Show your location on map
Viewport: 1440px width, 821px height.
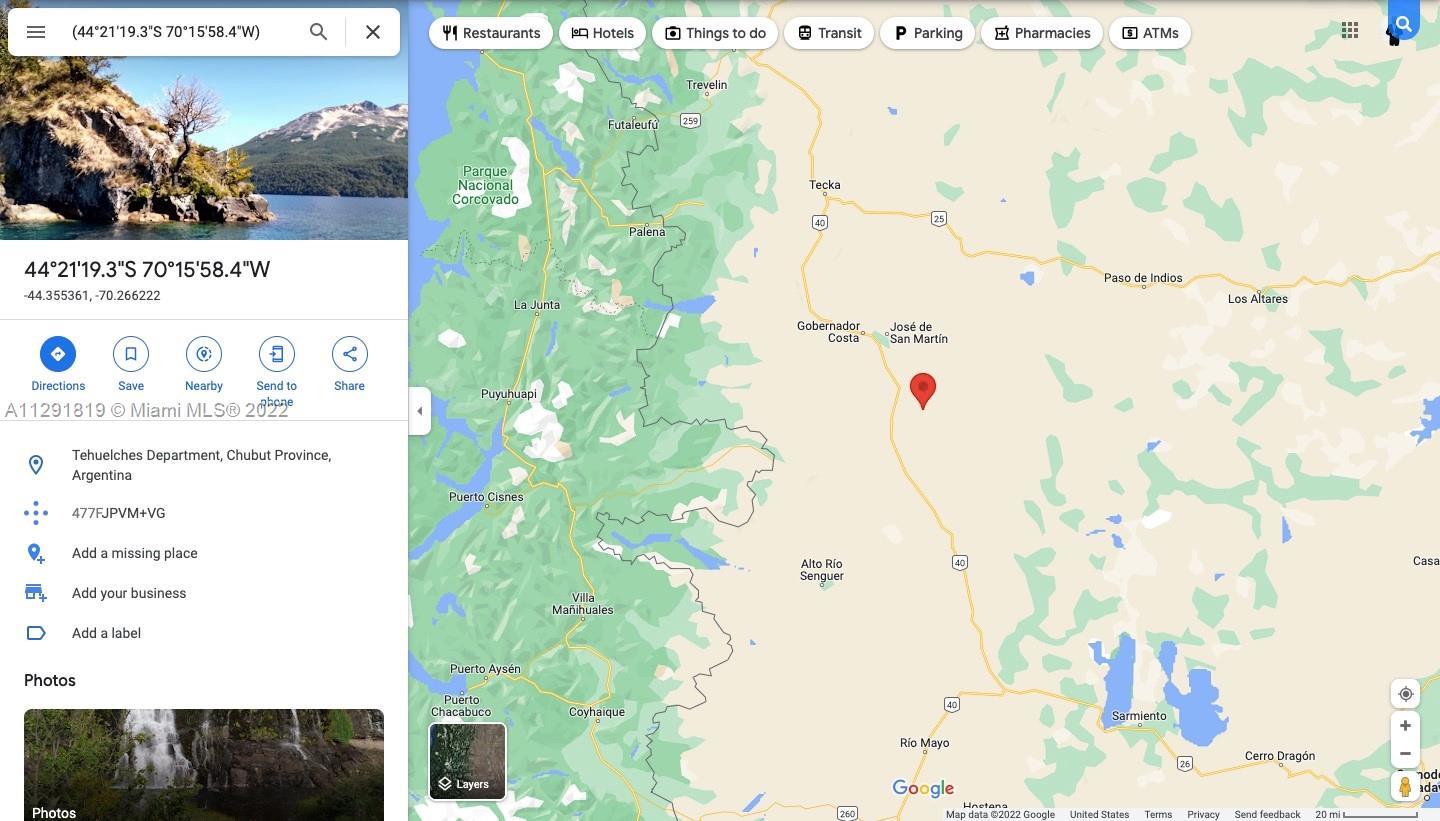pyautogui.click(x=1405, y=694)
